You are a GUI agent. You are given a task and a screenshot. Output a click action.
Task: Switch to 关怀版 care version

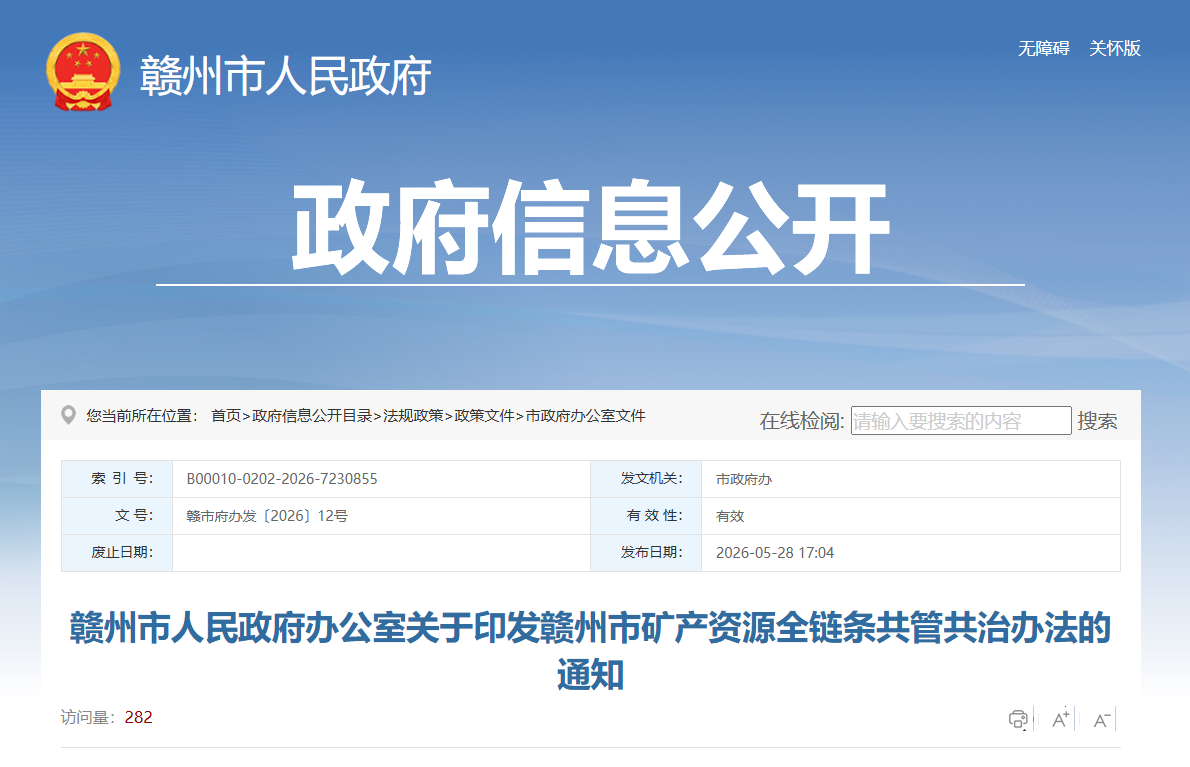(x=1115, y=49)
